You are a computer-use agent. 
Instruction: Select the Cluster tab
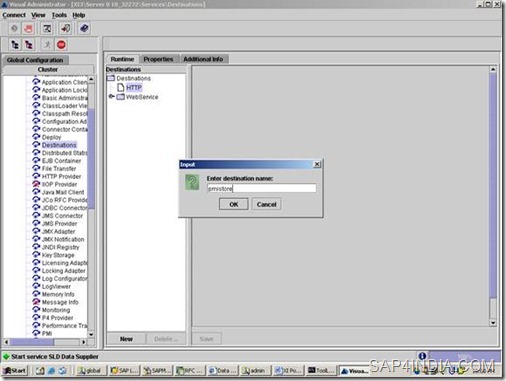48,69
